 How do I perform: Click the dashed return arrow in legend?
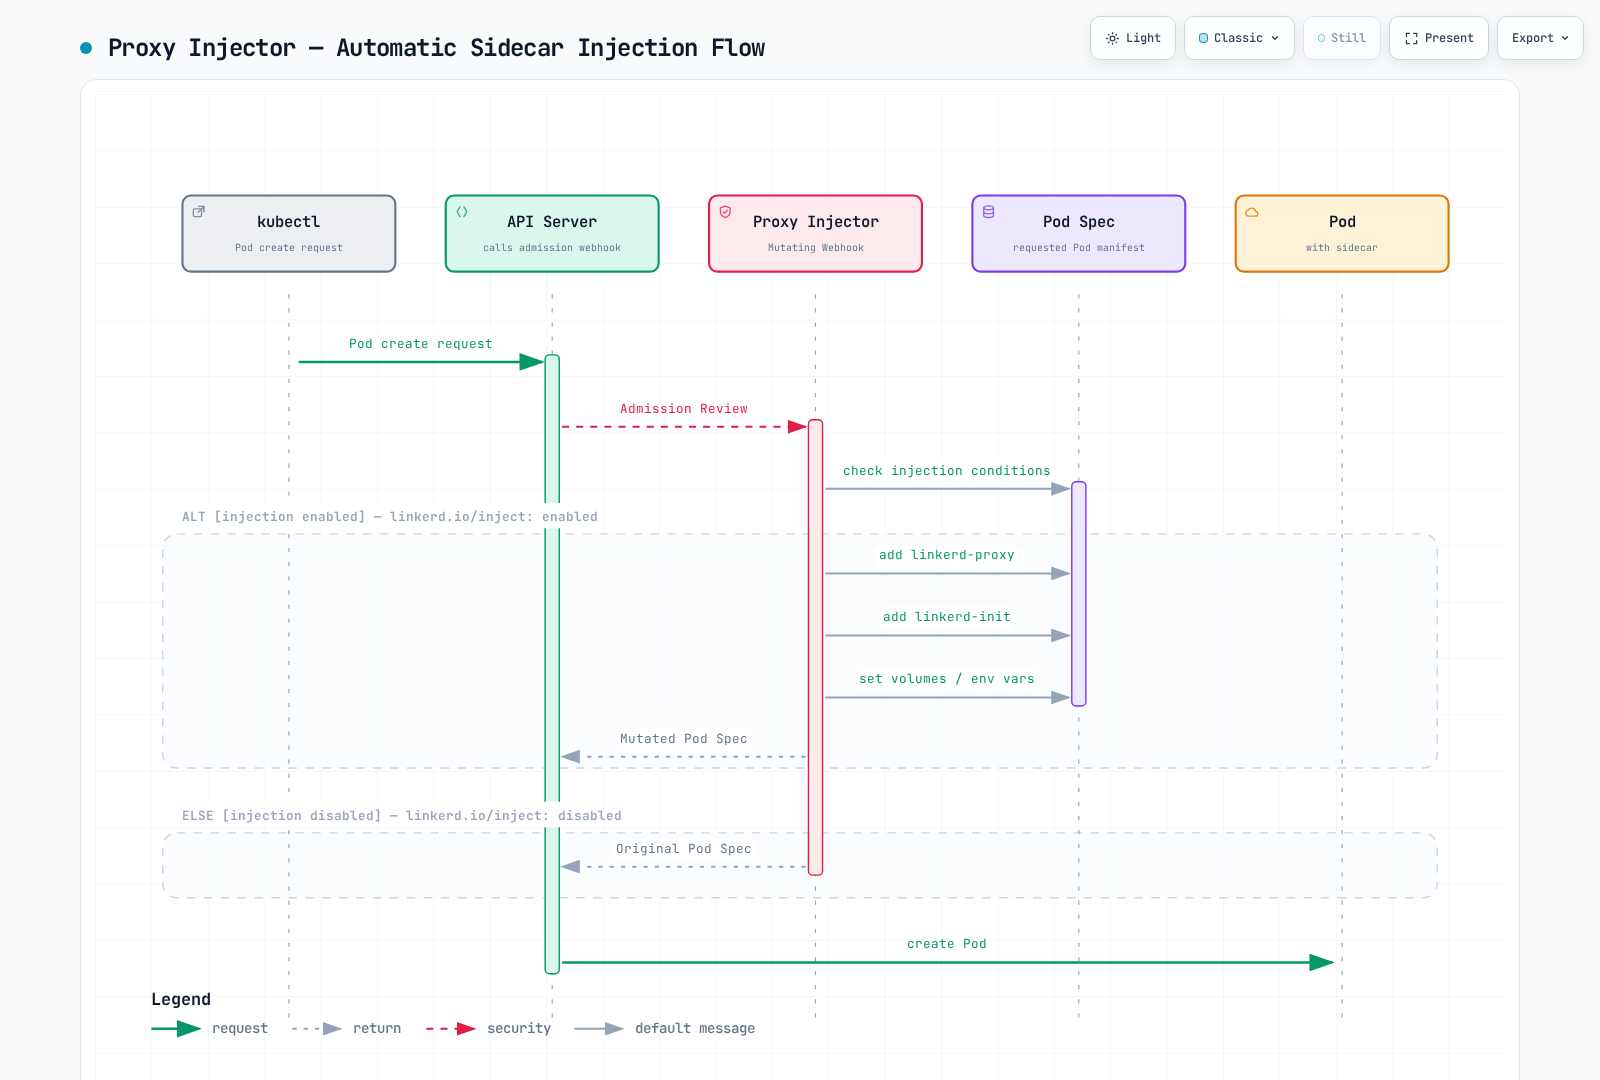(317, 1028)
